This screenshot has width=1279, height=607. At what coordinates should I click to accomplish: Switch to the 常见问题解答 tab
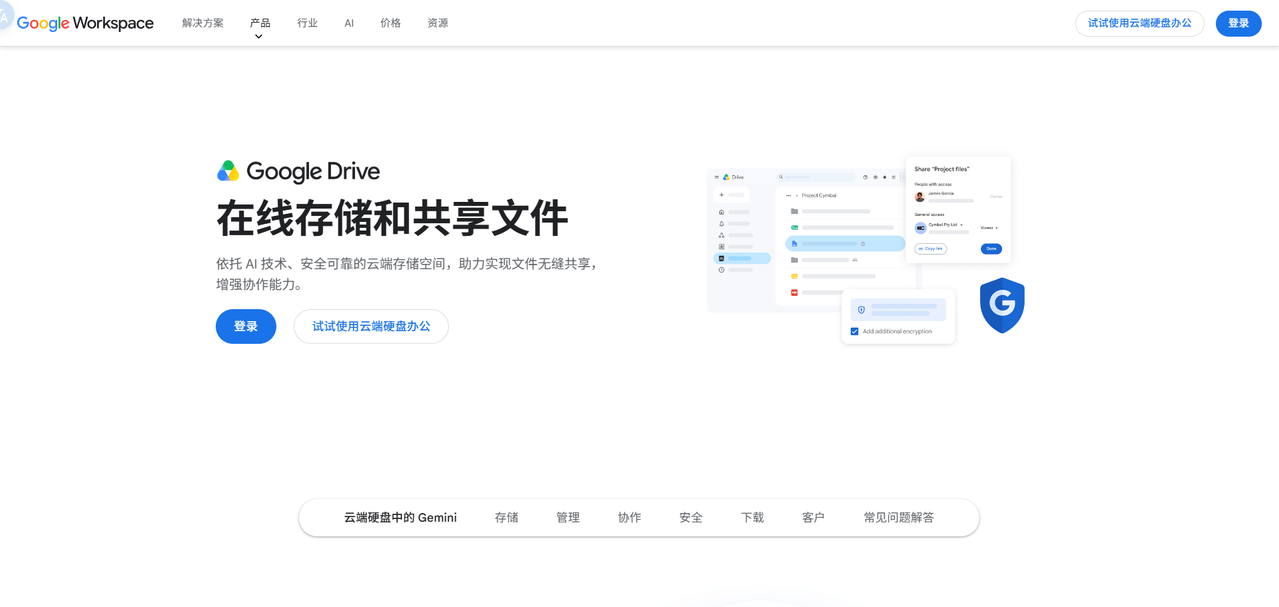pyautogui.click(x=899, y=517)
